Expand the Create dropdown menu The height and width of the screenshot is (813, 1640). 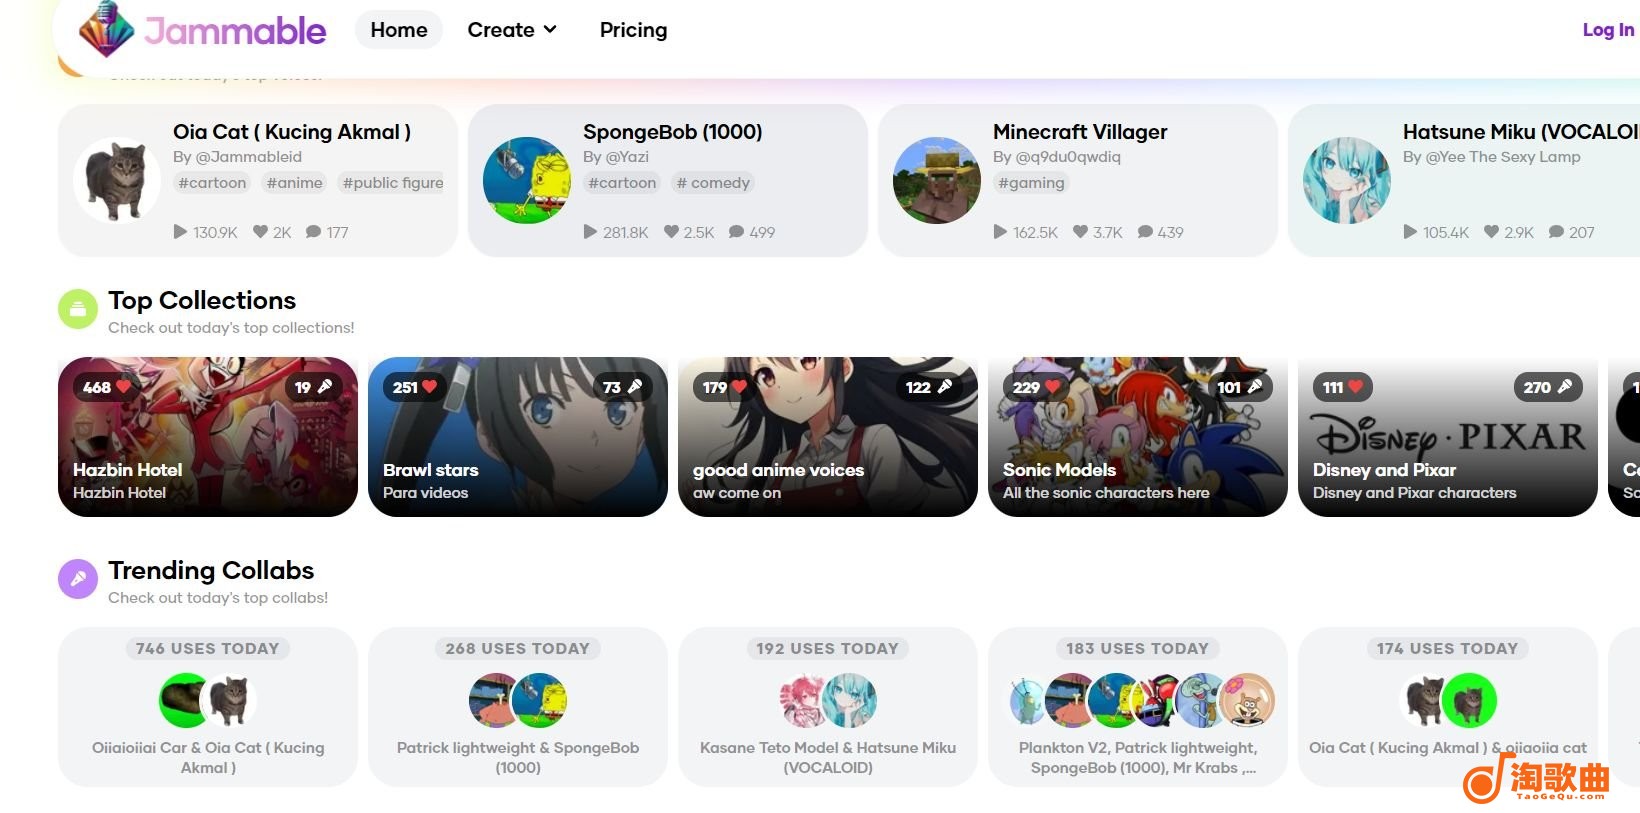coord(512,30)
